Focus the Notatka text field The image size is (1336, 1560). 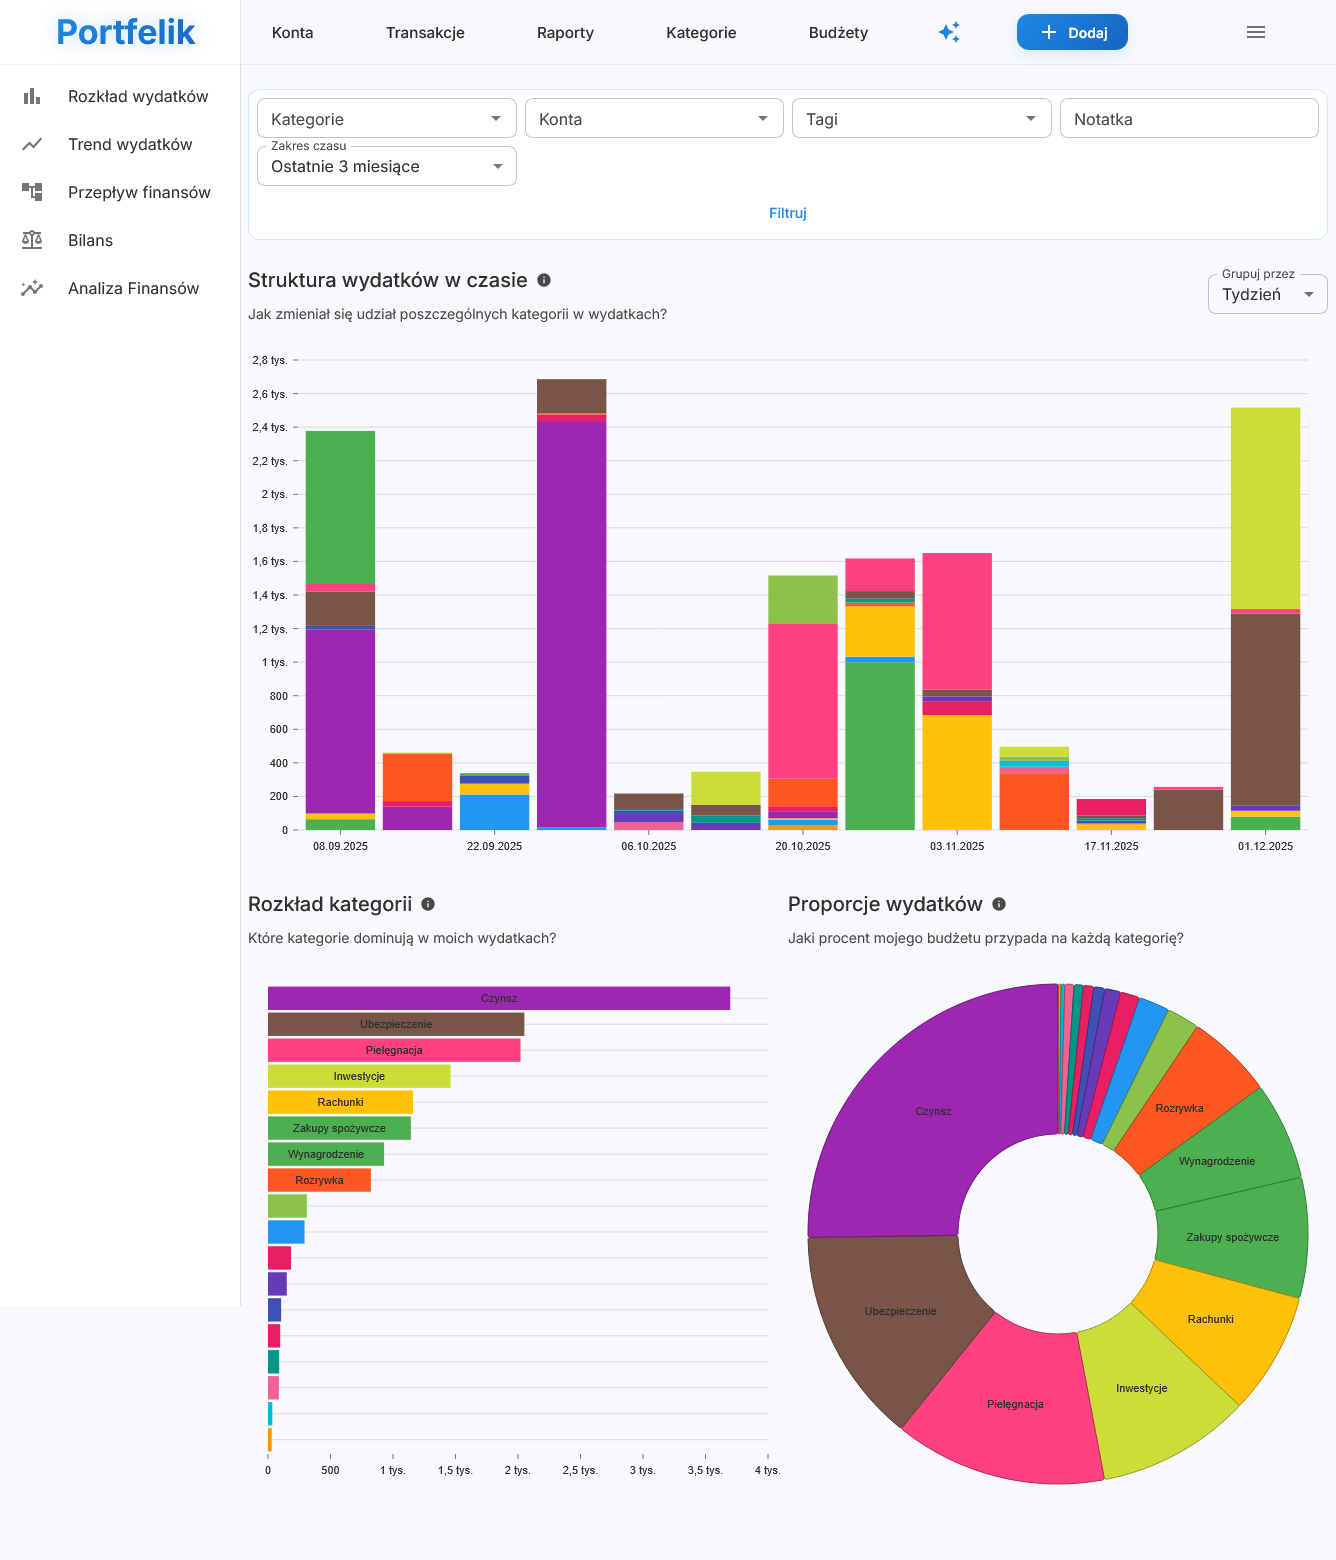[1189, 119]
